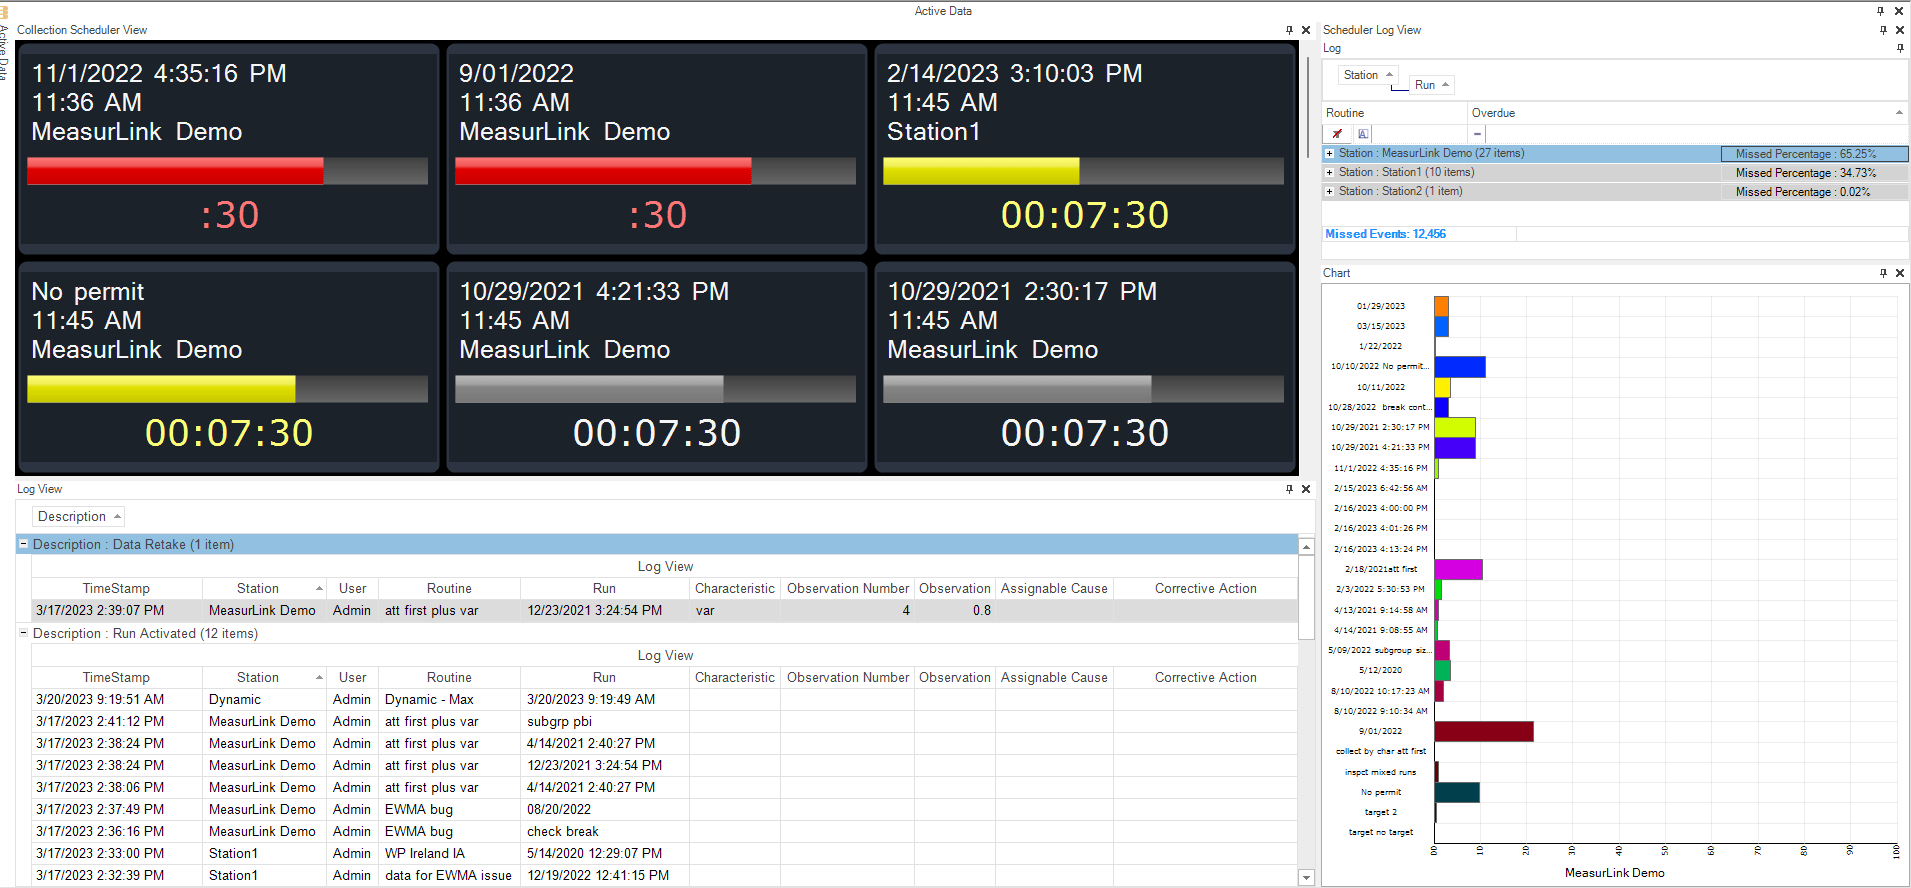Sort Data Retake table by Station header
The image size is (1911, 888).
[x=265, y=589]
